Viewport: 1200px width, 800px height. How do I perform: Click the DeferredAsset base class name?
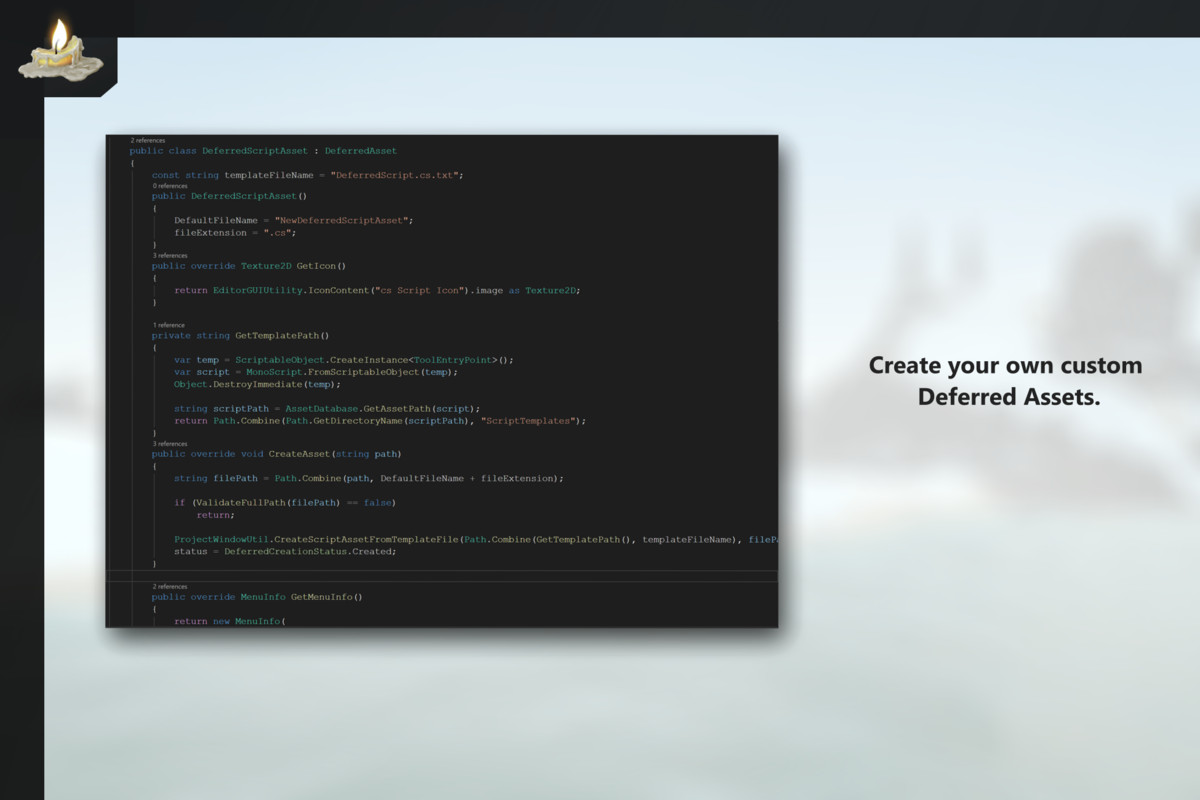tap(360, 151)
